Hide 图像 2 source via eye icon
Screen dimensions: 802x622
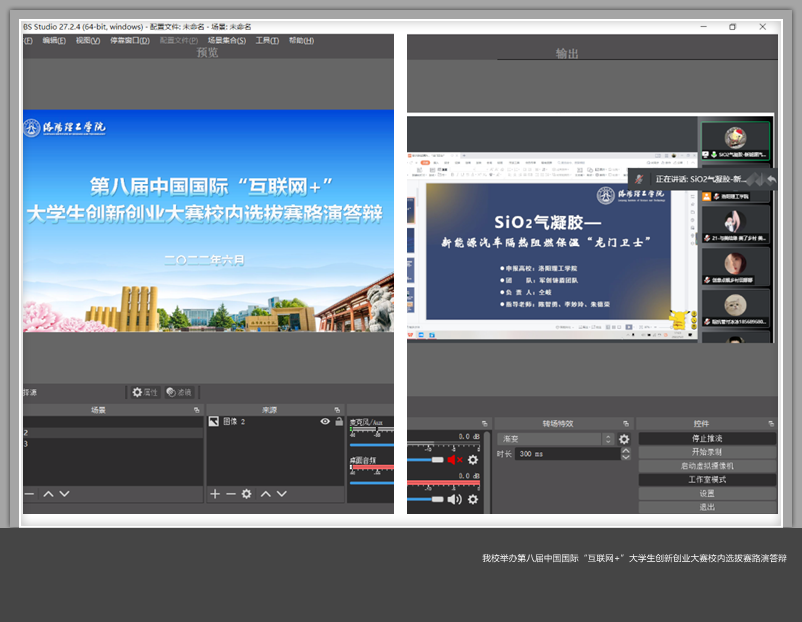click(325, 422)
